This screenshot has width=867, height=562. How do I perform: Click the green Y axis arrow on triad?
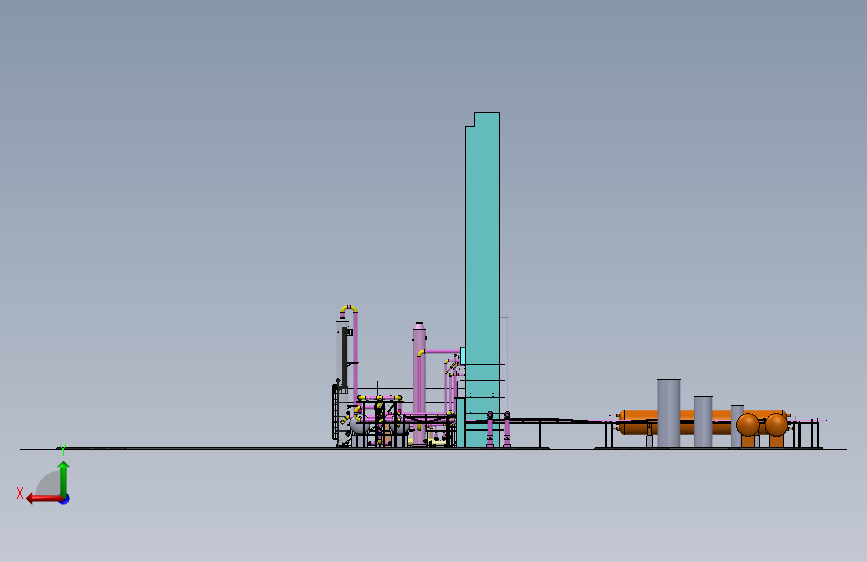click(64, 478)
